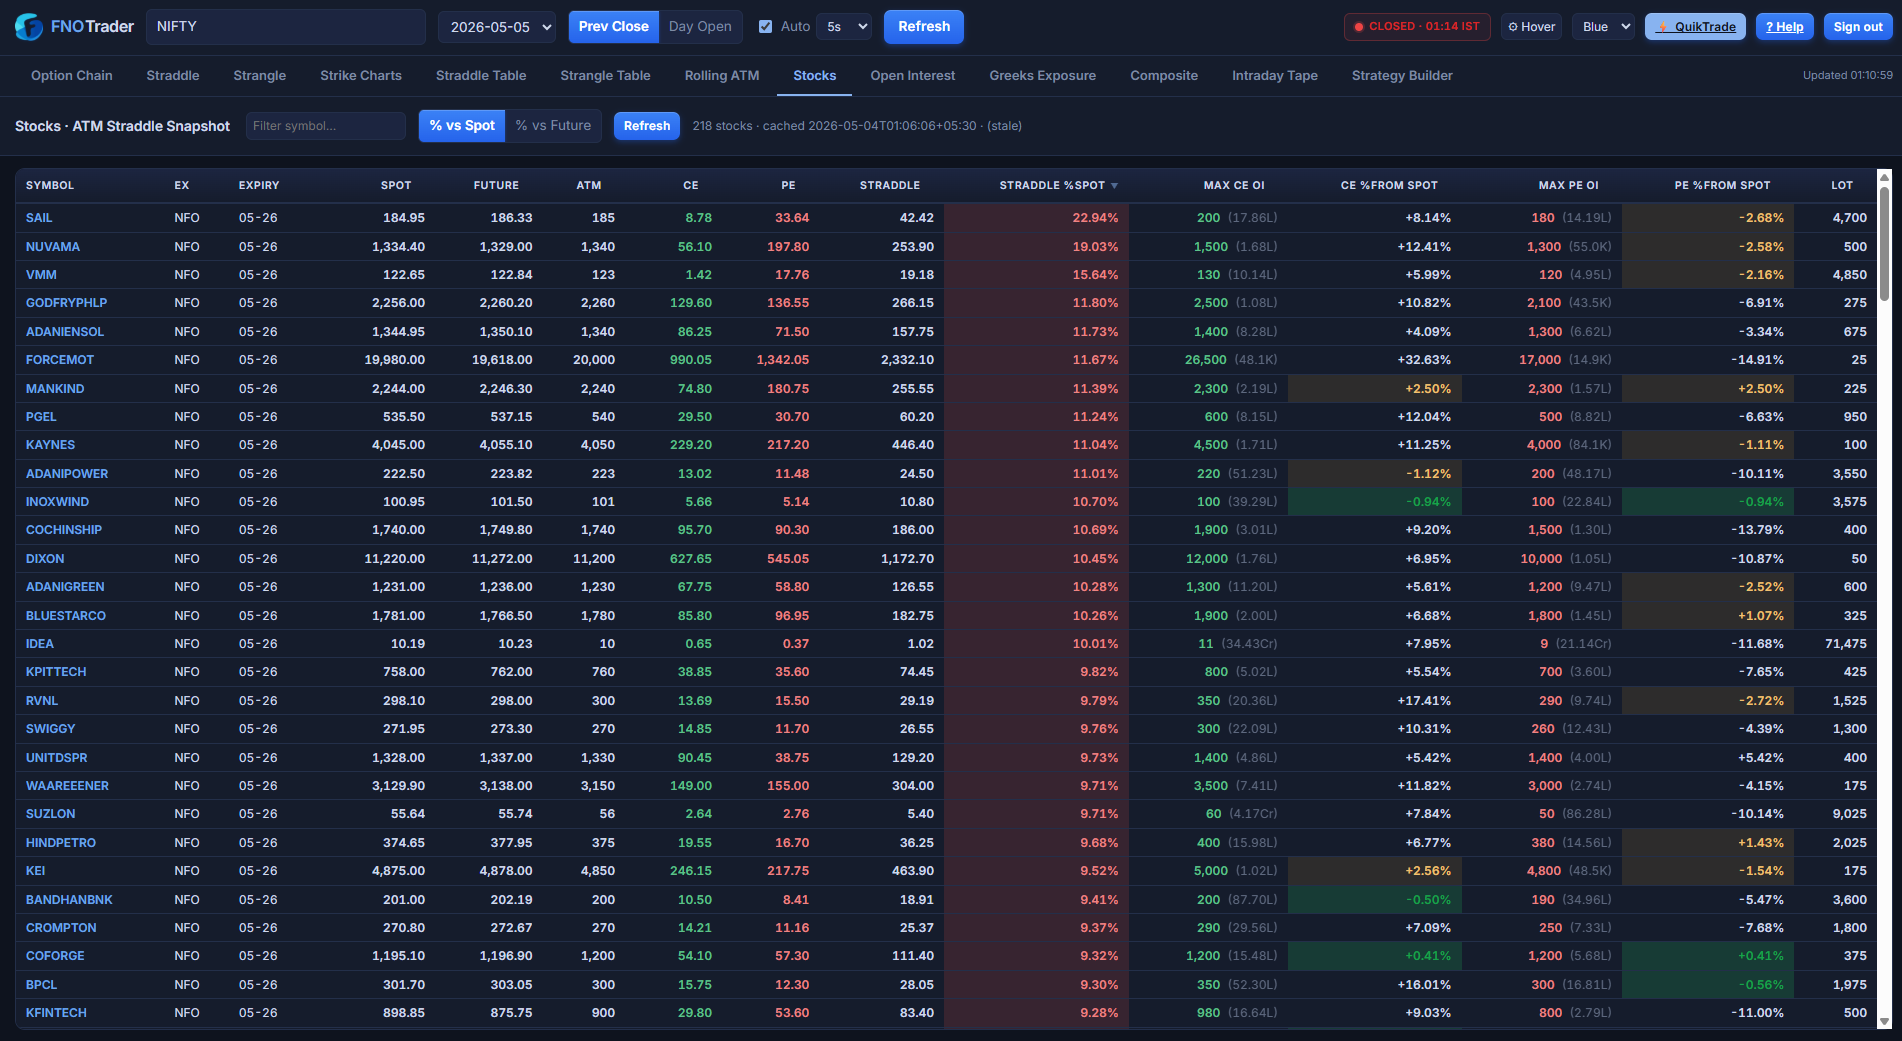
Task: Sort by the SYMBOL column header
Action: coord(50,186)
